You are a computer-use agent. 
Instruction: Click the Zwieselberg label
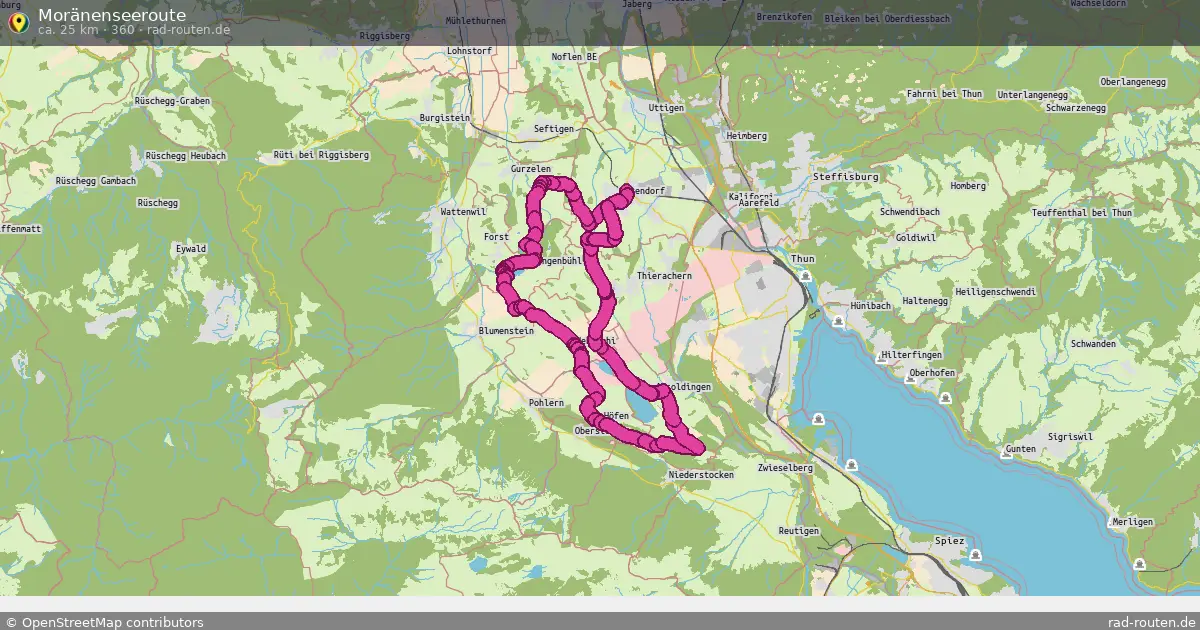tap(786, 467)
